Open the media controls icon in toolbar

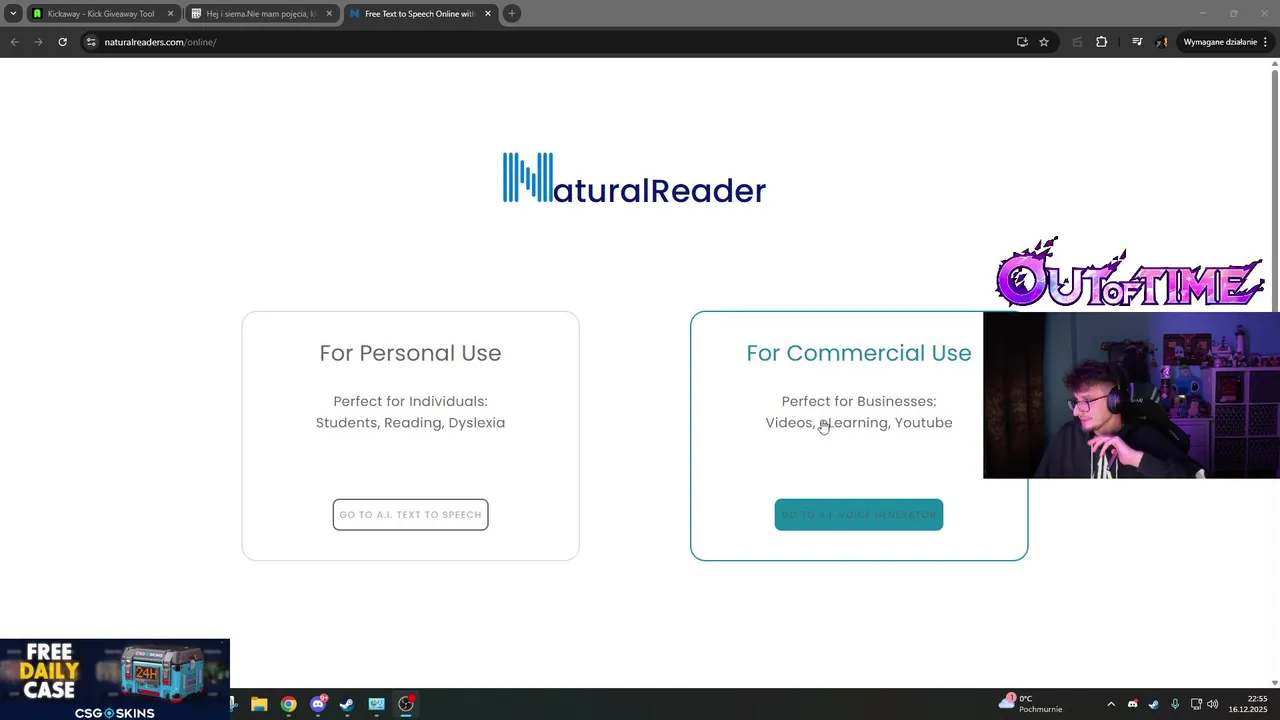tap(1137, 42)
